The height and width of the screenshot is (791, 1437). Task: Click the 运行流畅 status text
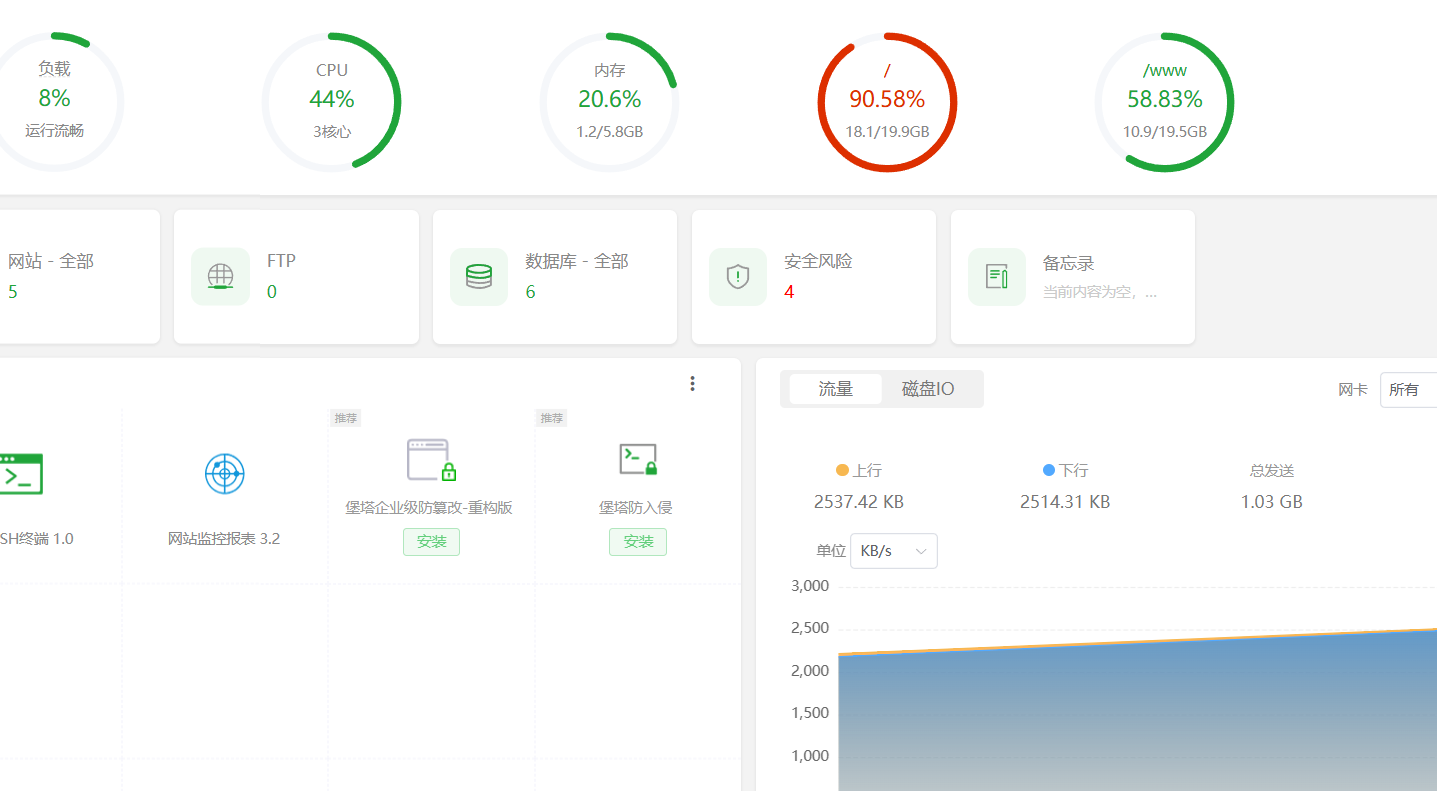pyautogui.click(x=55, y=131)
